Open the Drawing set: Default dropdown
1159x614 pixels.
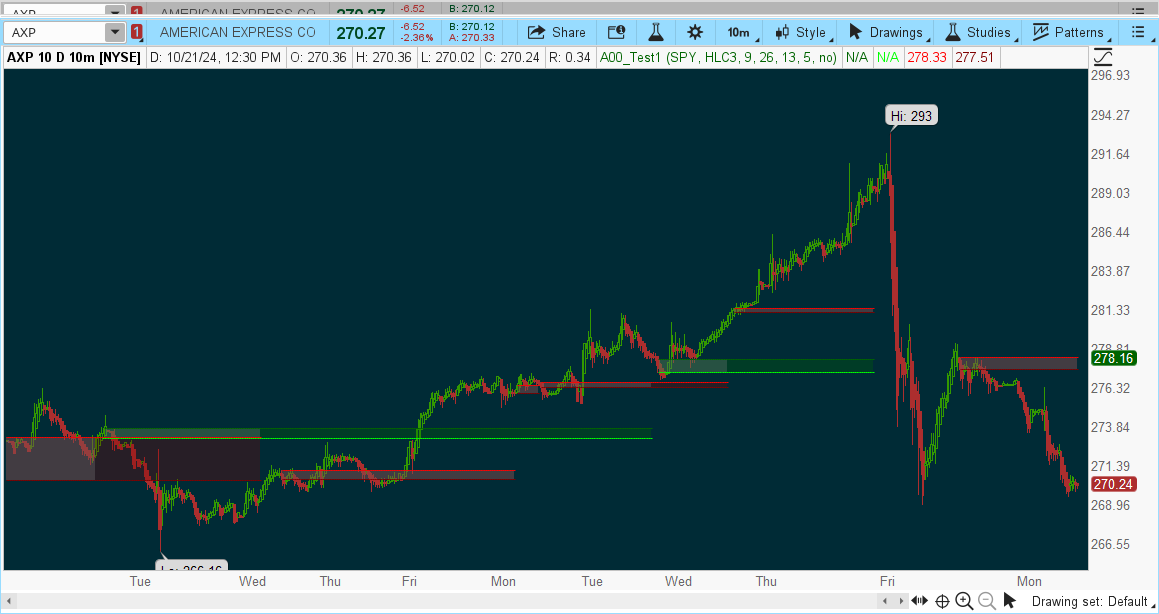(x=1094, y=601)
